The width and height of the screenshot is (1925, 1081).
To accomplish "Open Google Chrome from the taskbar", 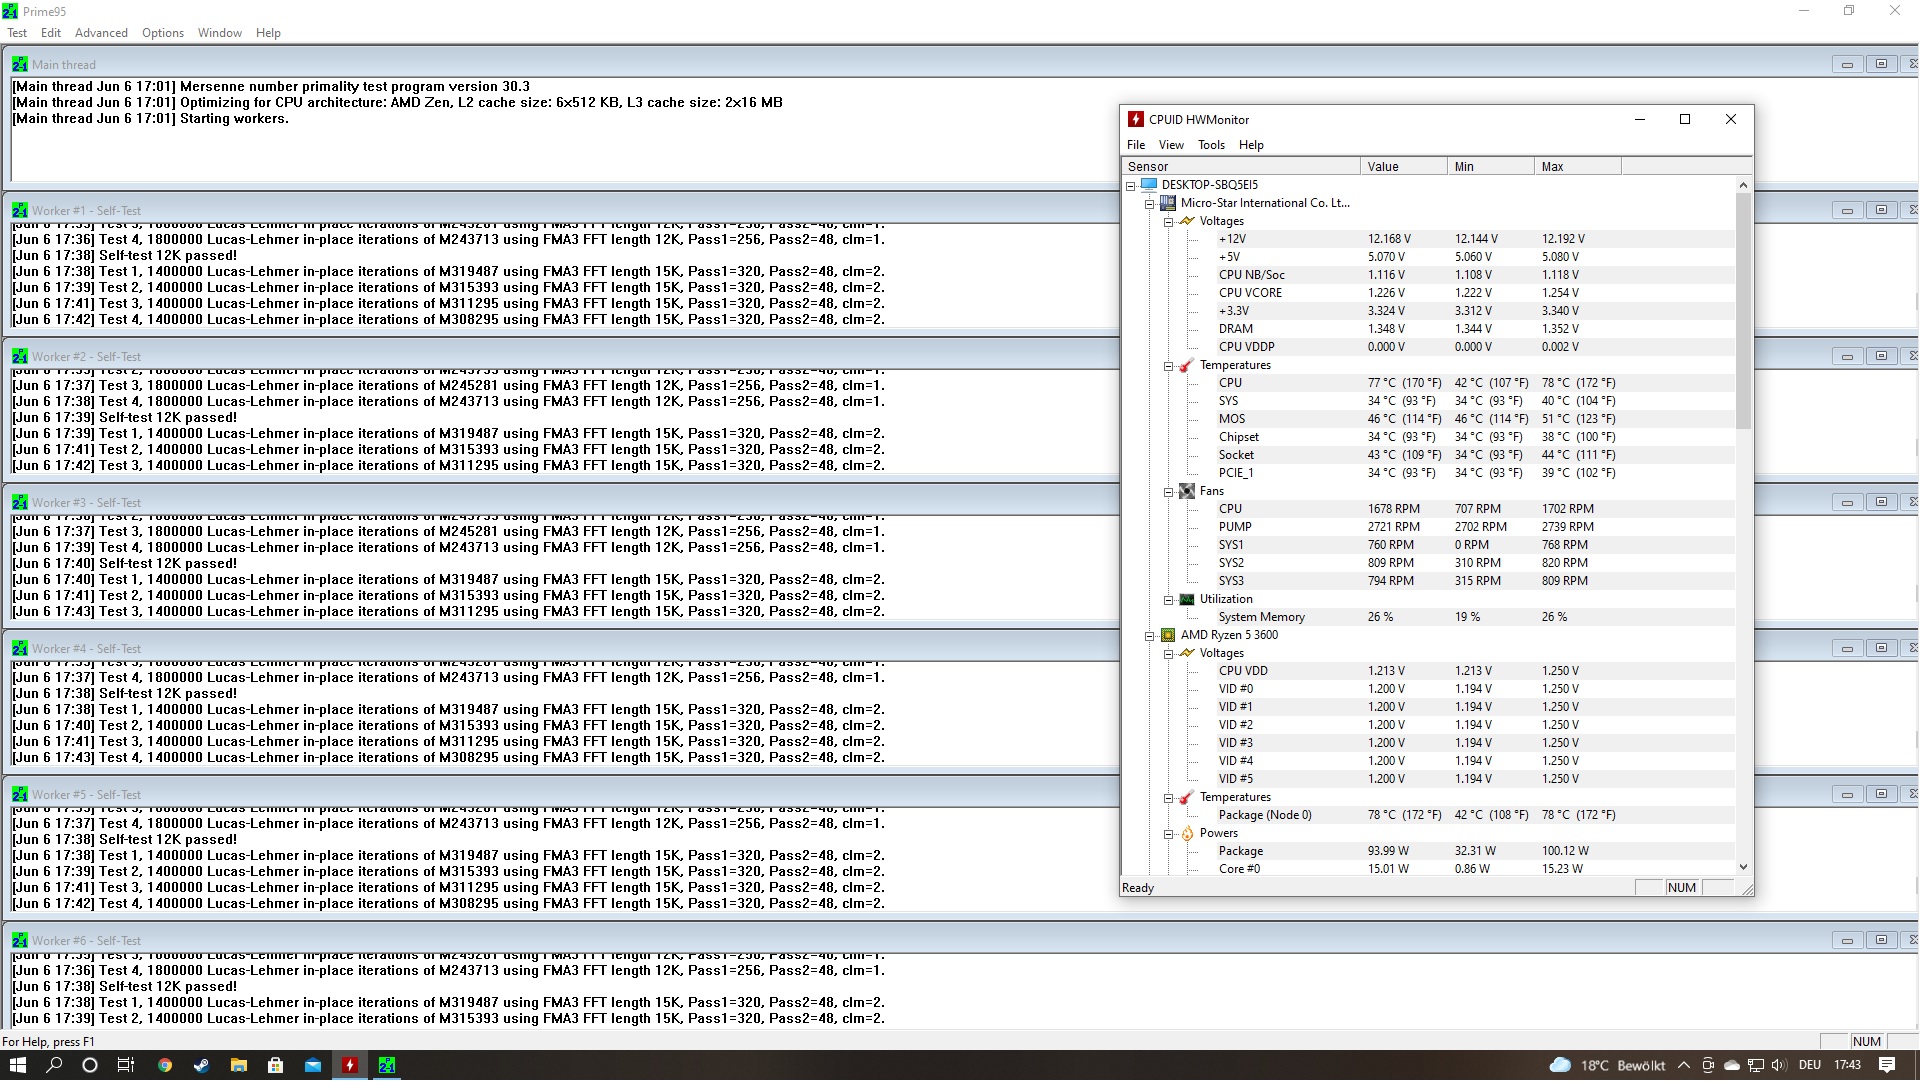I will pyautogui.click(x=165, y=1066).
